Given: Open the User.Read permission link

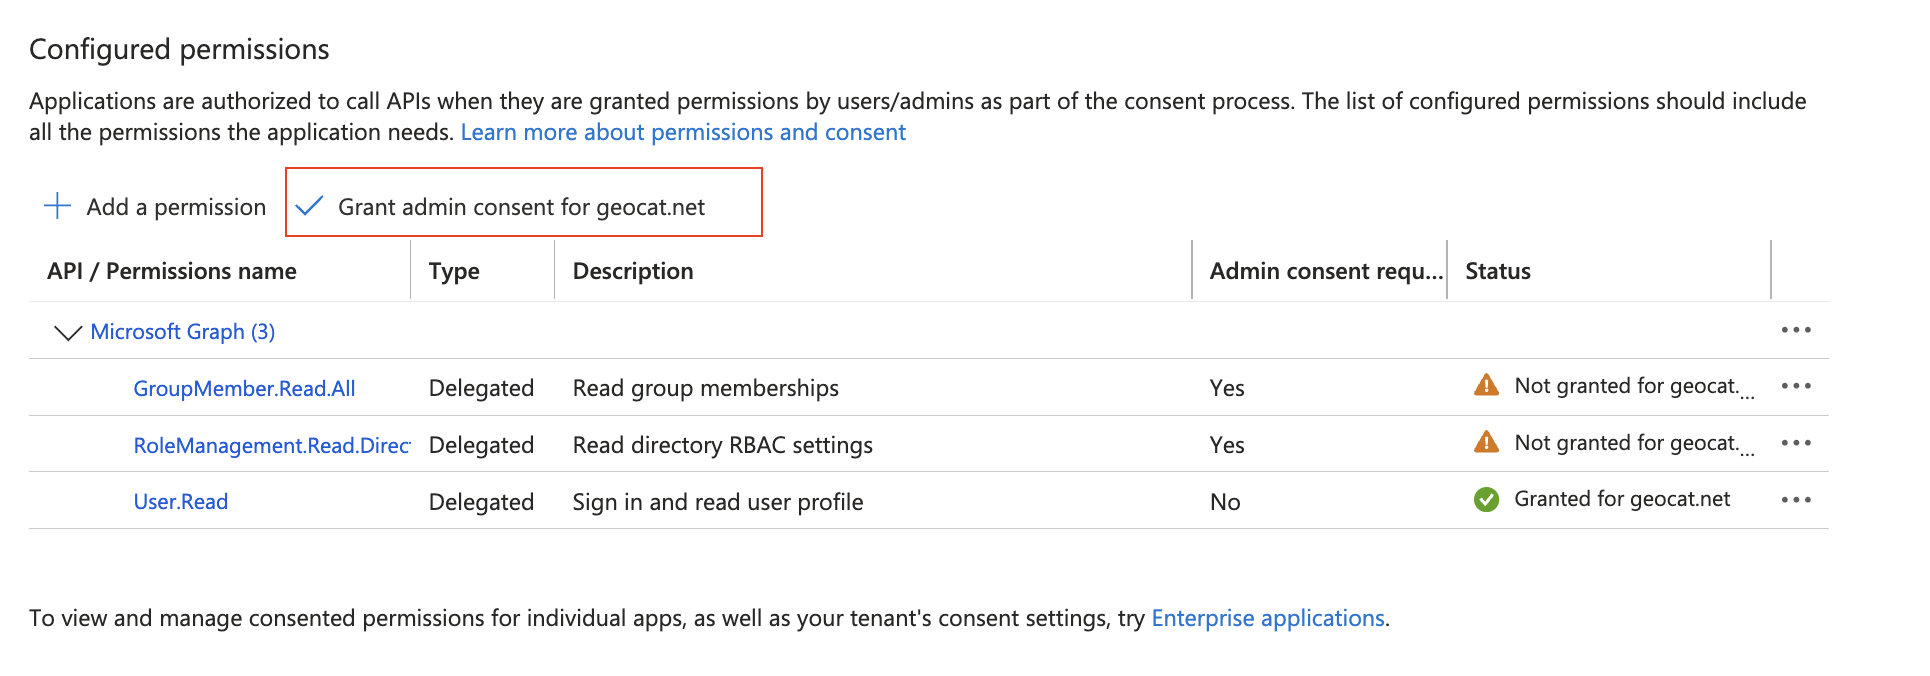Looking at the screenshot, I should click(181, 502).
